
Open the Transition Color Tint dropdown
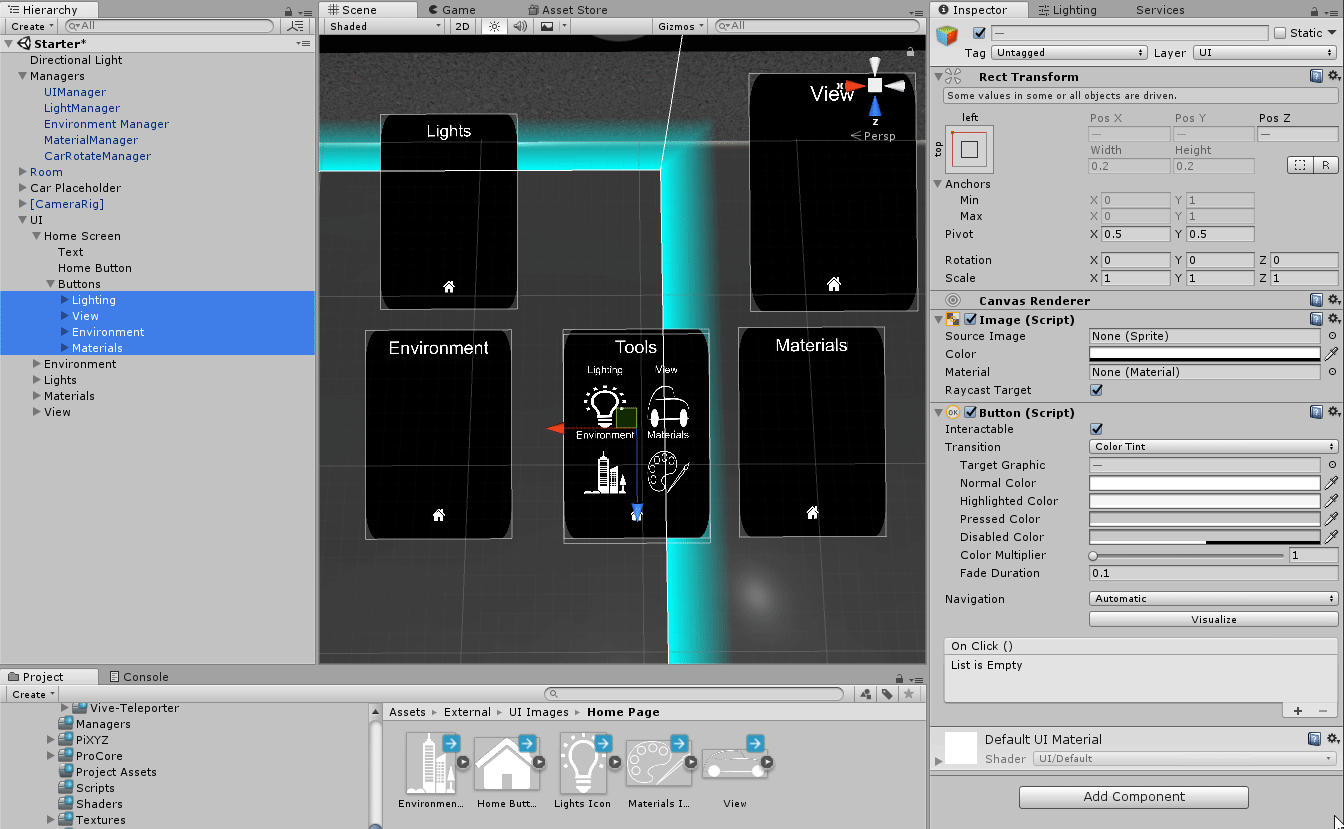pos(1213,447)
